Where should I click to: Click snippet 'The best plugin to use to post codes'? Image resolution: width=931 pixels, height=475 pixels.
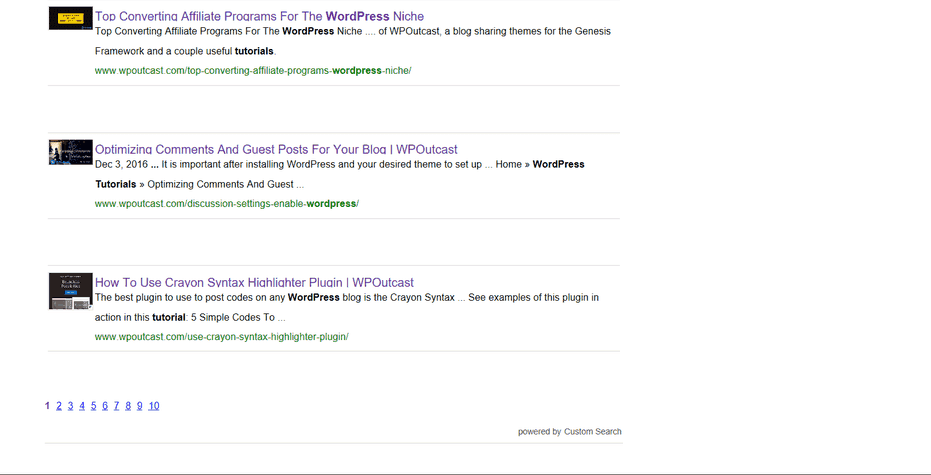pos(347,297)
